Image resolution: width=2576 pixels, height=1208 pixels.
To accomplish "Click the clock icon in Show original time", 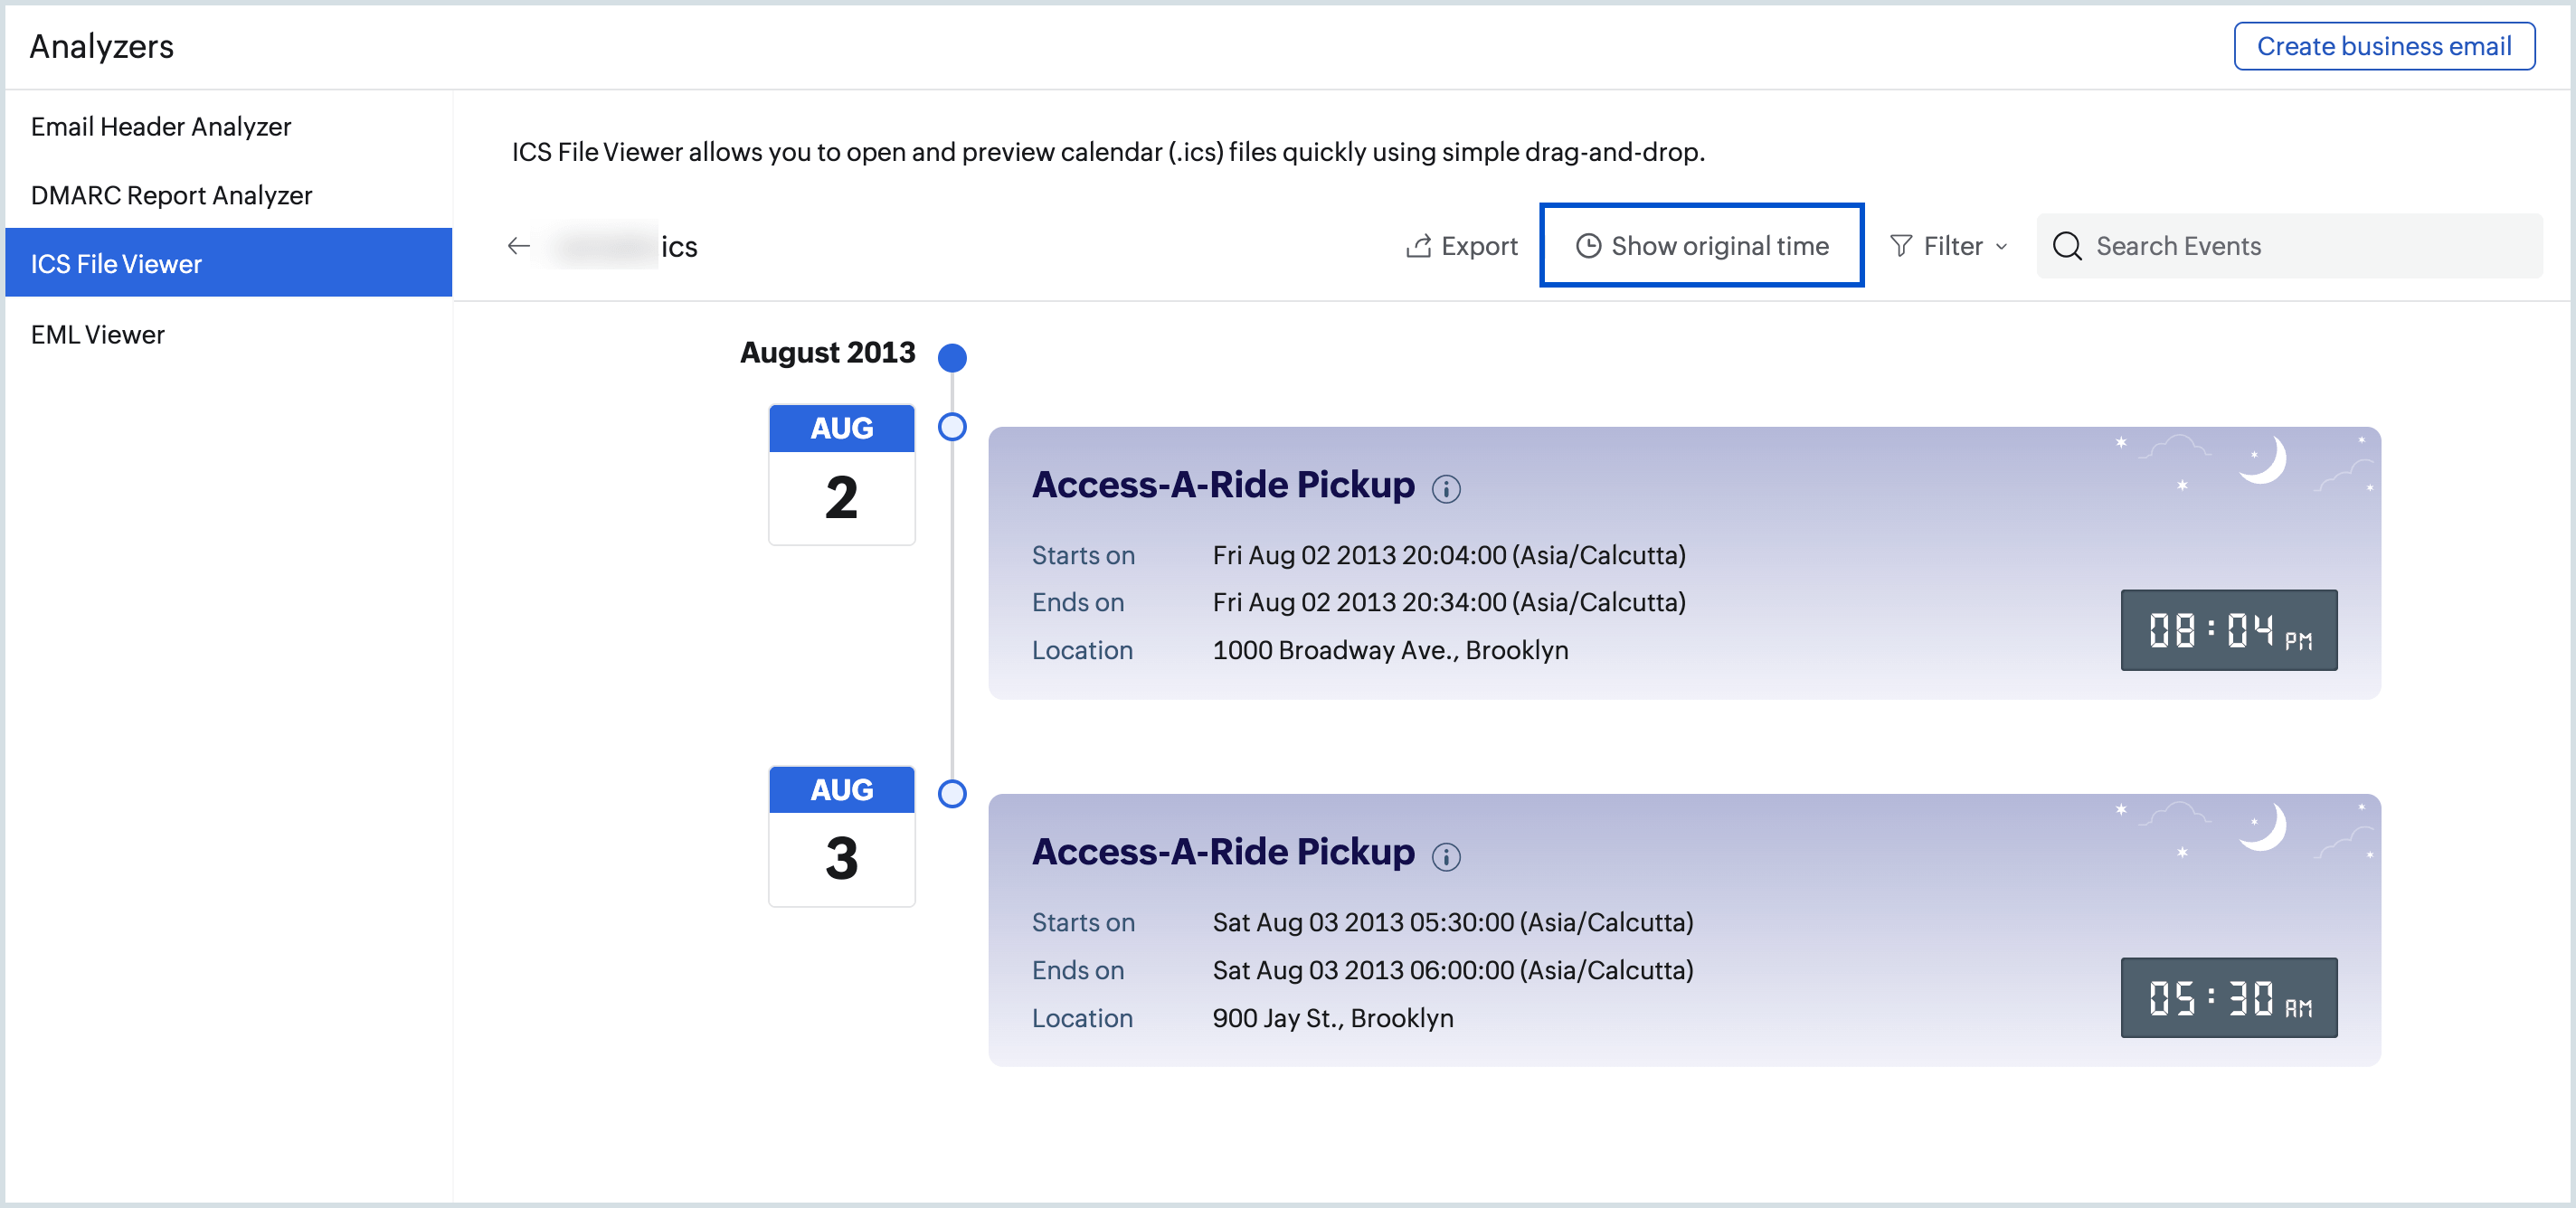I will pyautogui.click(x=1588, y=246).
